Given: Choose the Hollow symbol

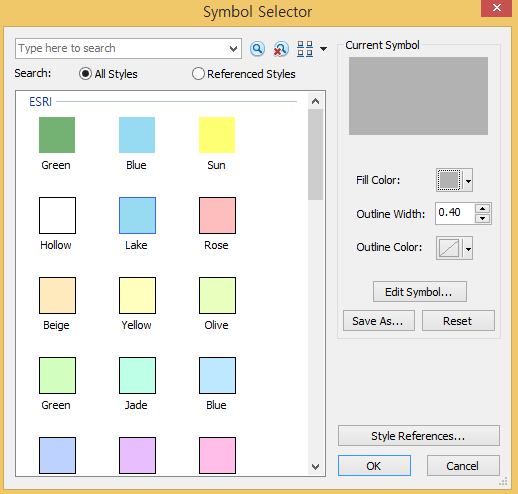Looking at the screenshot, I should [x=57, y=215].
